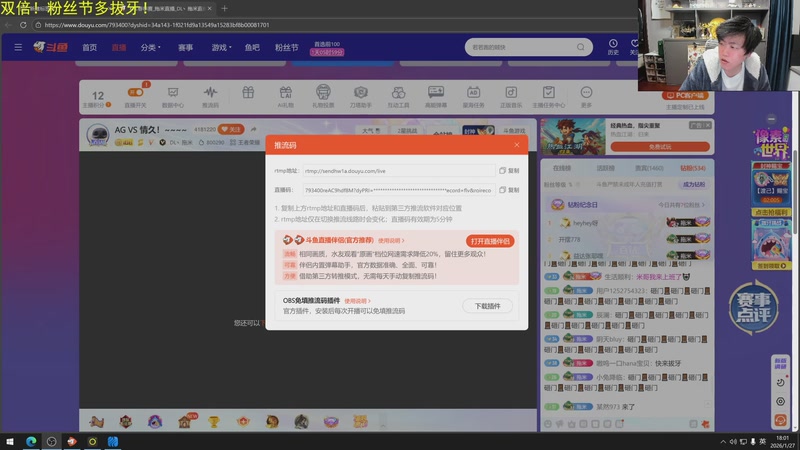Open 赛事 navigation item
This screenshot has width=800, height=450.
(x=185, y=47)
